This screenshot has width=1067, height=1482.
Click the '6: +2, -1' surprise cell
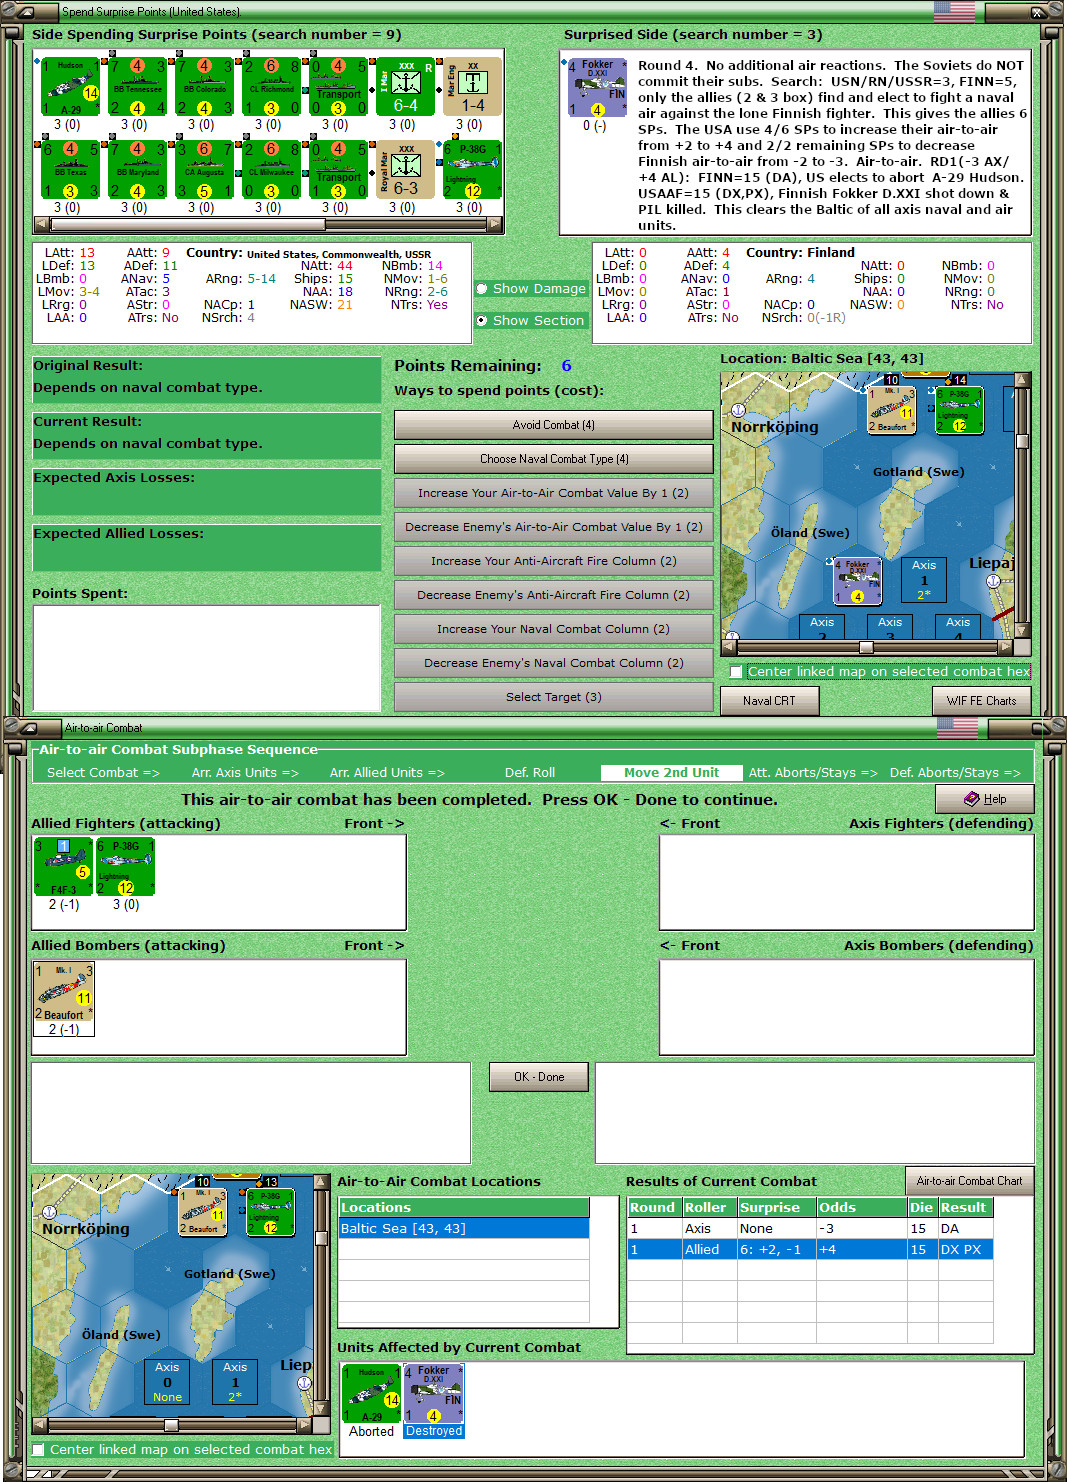(776, 1249)
